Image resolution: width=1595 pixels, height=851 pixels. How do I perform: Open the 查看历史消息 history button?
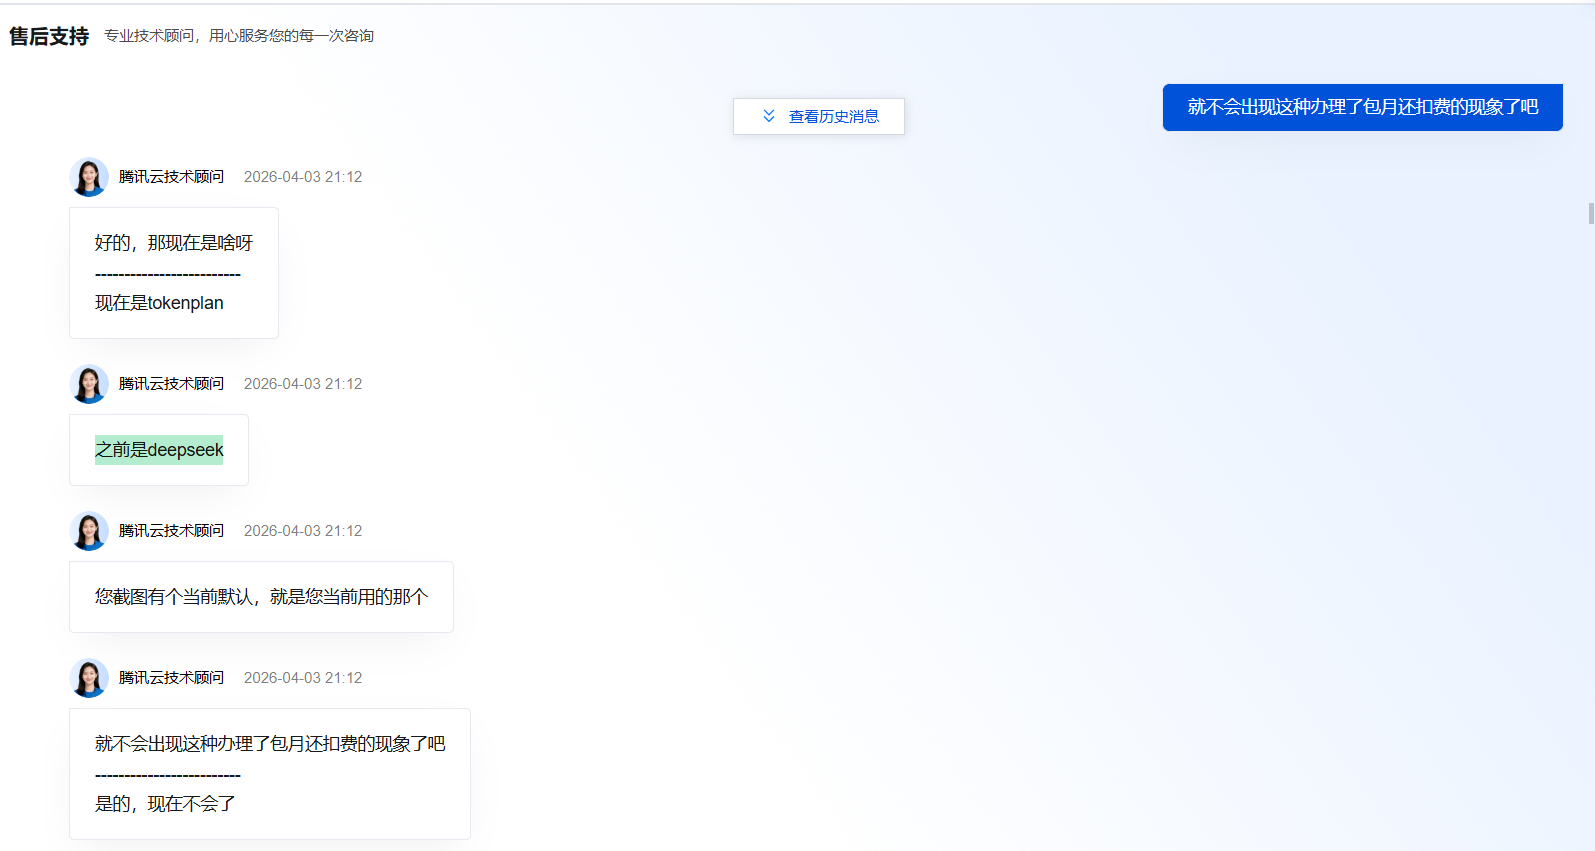coord(818,116)
